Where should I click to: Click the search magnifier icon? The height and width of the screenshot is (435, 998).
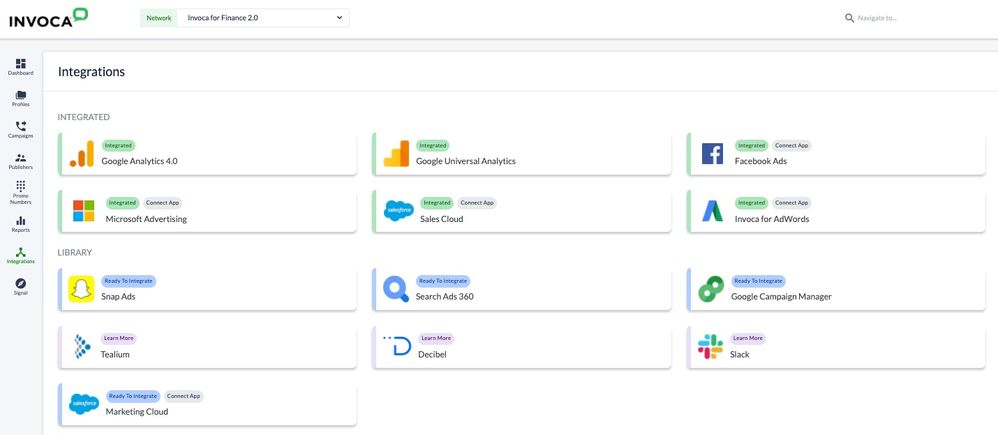pyautogui.click(x=850, y=18)
